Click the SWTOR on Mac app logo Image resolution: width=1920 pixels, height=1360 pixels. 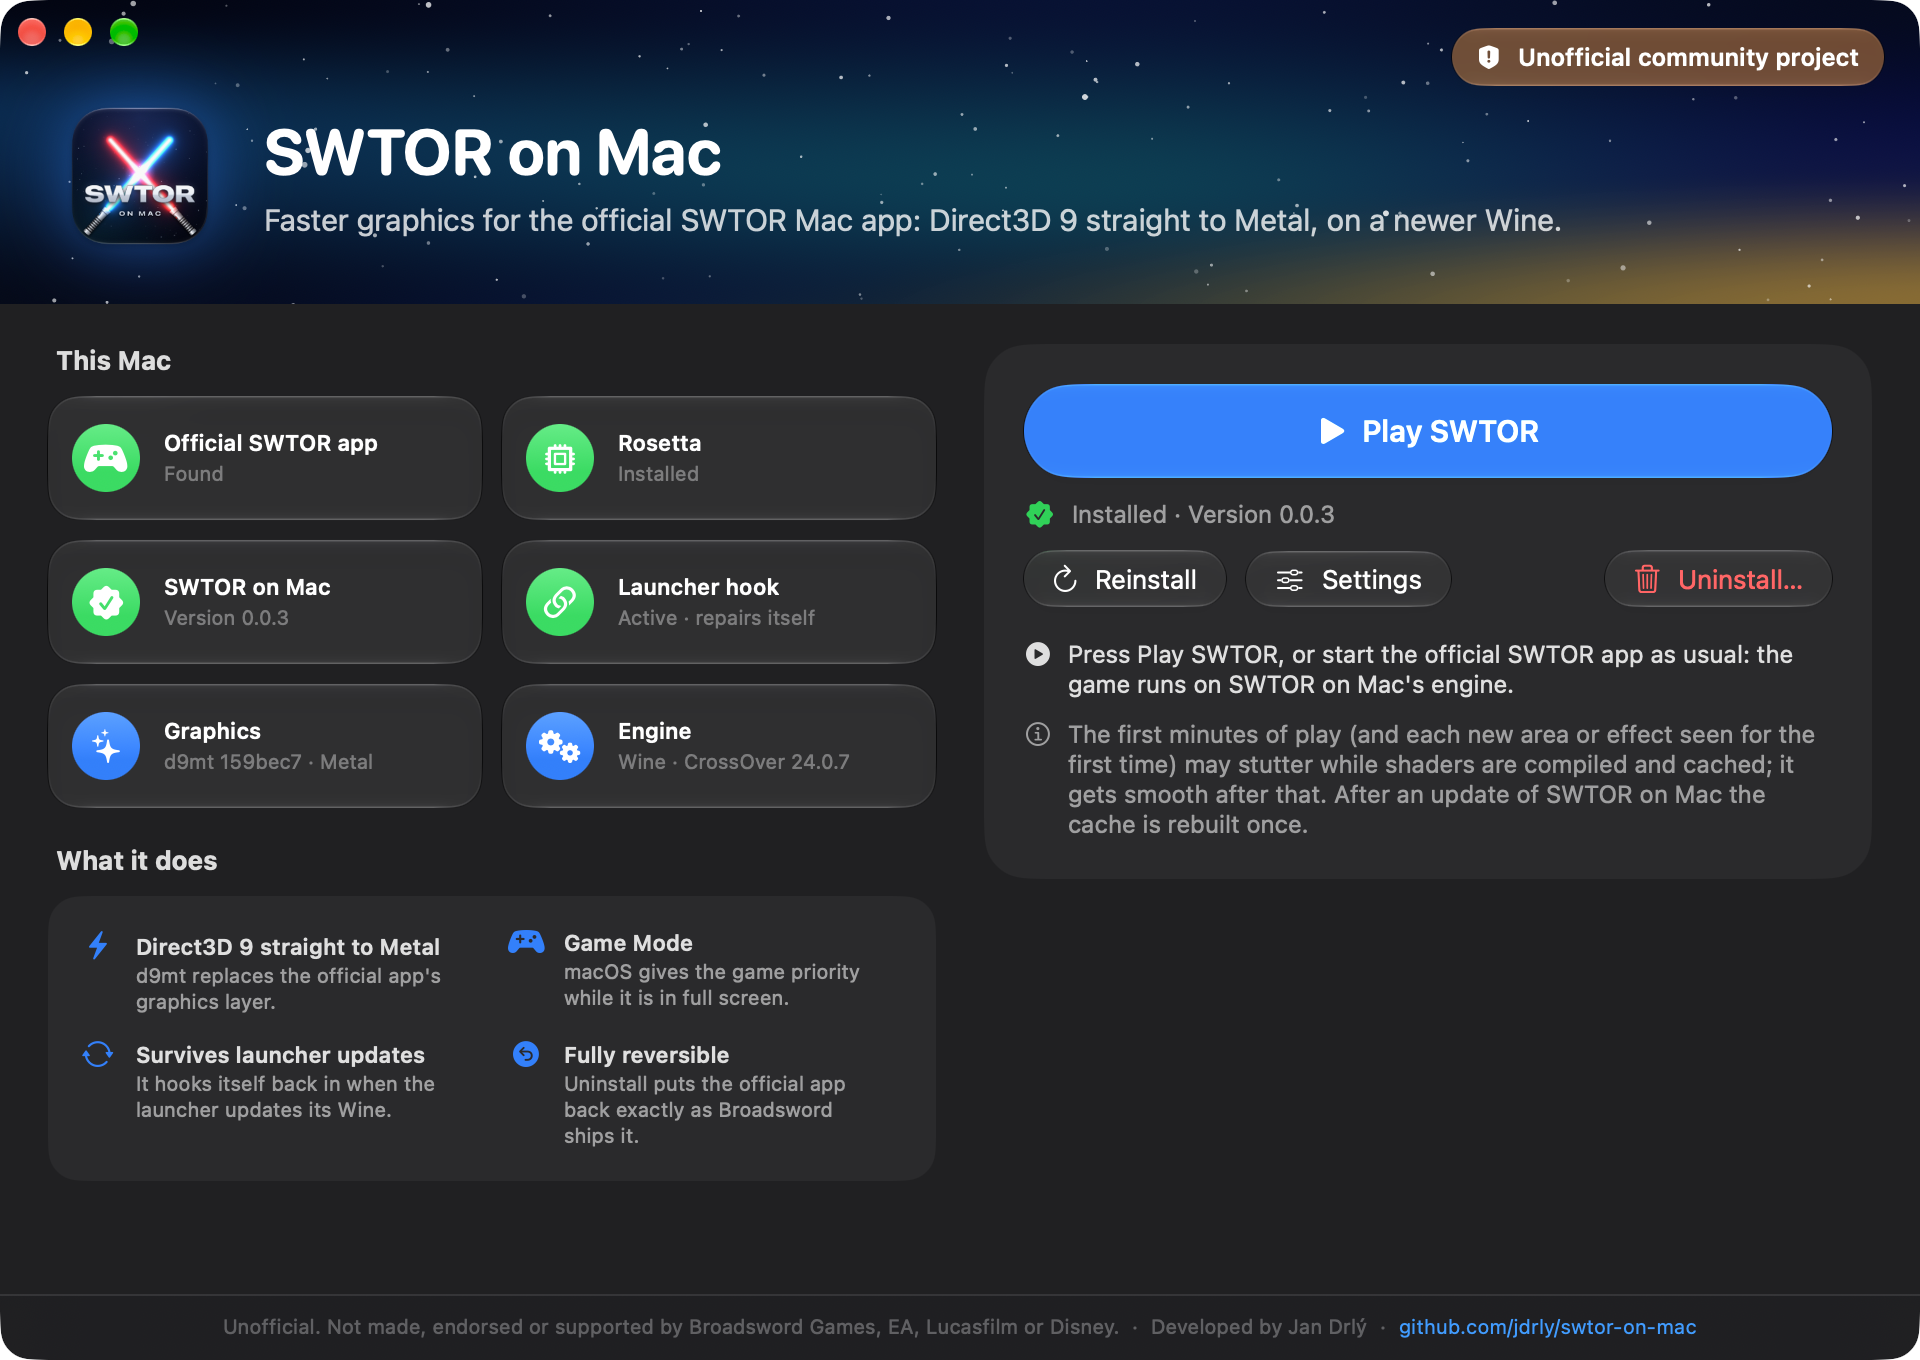(140, 176)
